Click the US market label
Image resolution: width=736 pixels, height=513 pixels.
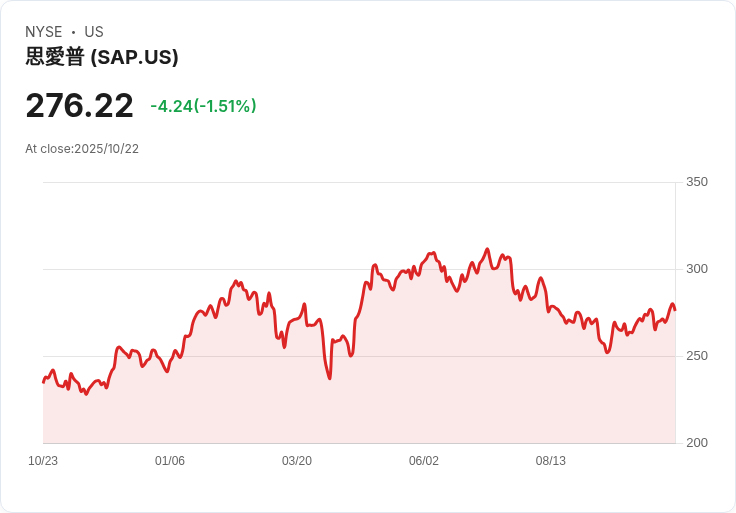tap(93, 32)
